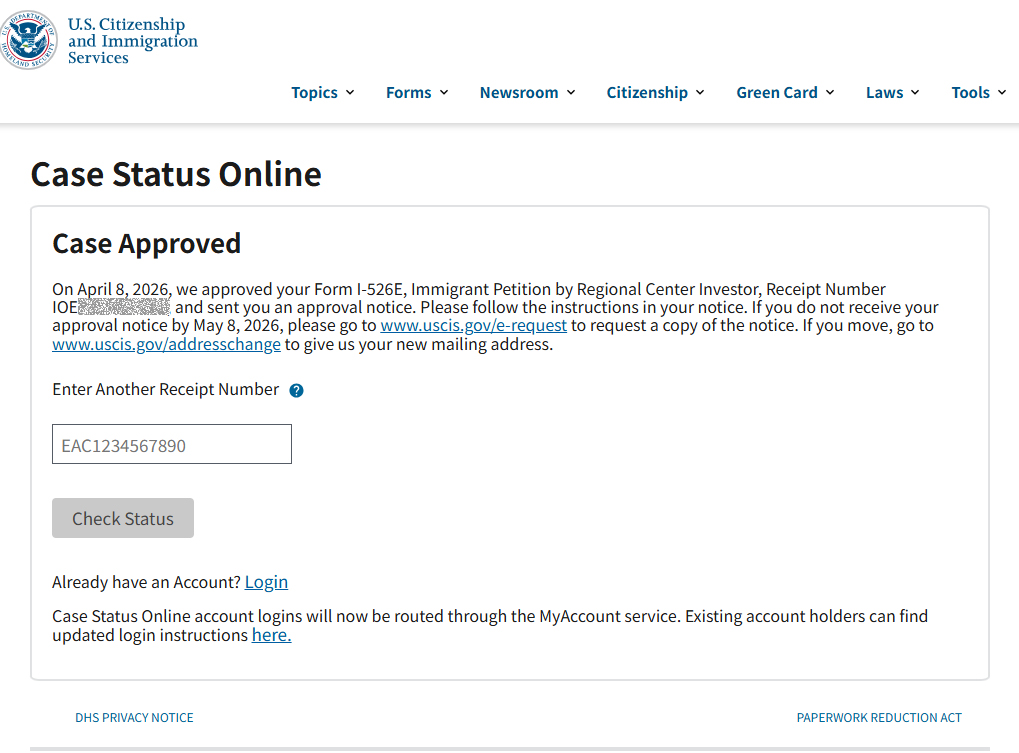
Task: Click the Already have an Account? text
Action: (x=146, y=582)
